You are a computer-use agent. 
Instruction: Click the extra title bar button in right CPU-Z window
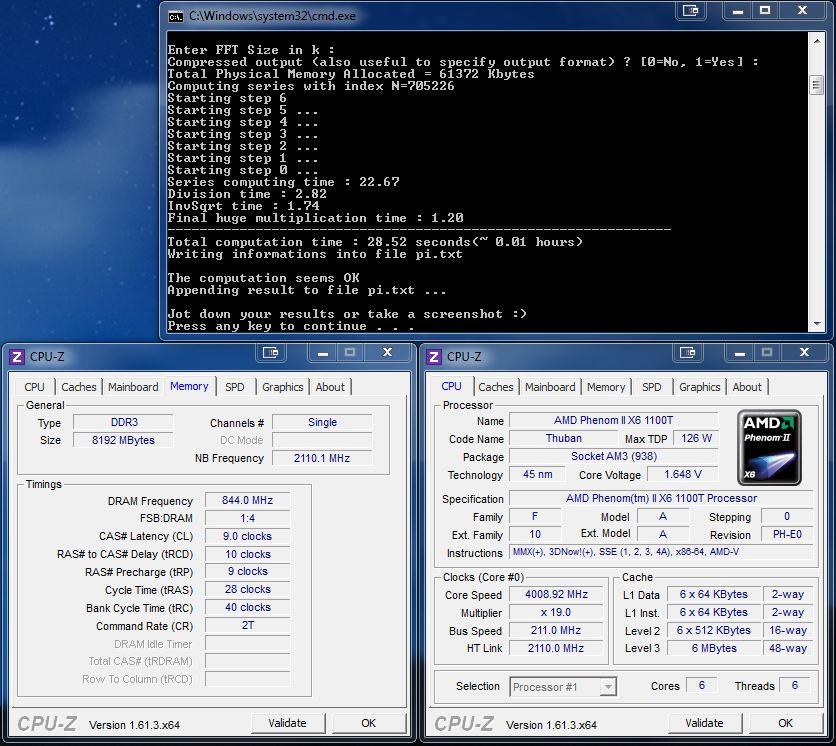pyautogui.click(x=688, y=352)
